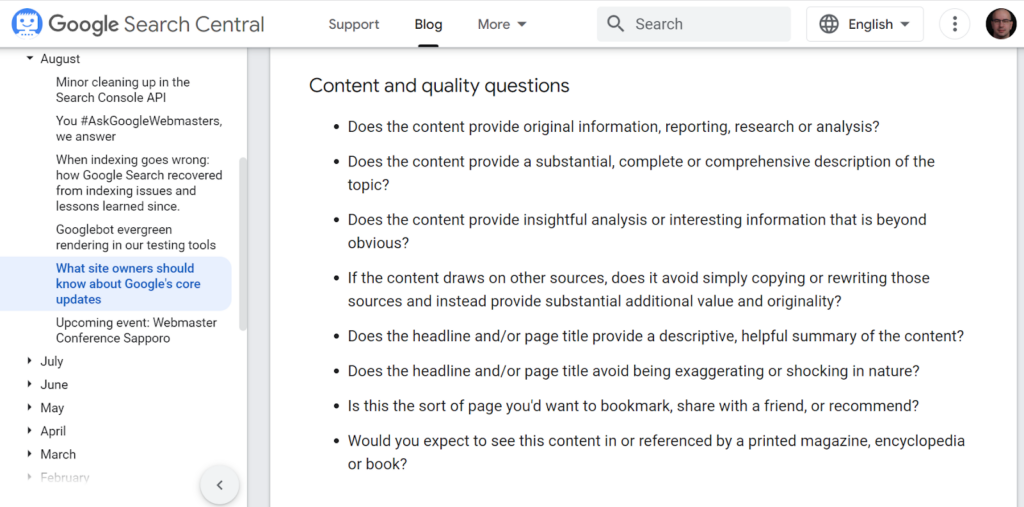This screenshot has width=1024, height=507.
Task: Open 'Minor cleaning up in the Search Console API'
Action: click(x=123, y=90)
